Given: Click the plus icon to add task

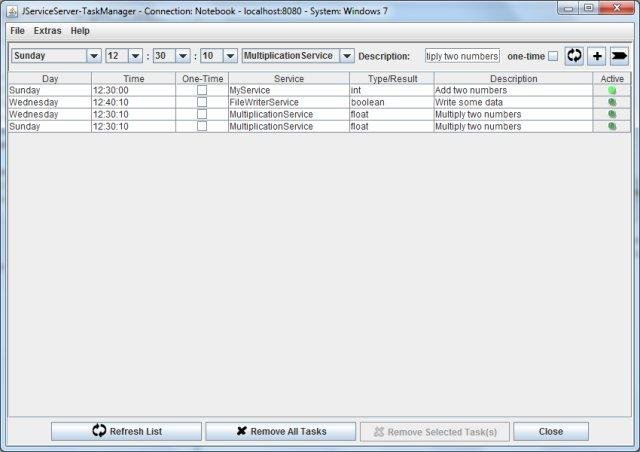Looking at the screenshot, I should pyautogui.click(x=597, y=56).
